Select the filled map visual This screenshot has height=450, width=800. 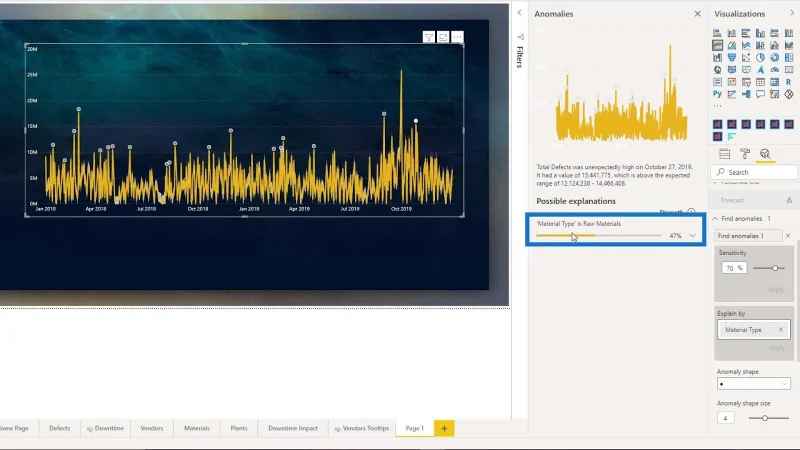point(732,70)
